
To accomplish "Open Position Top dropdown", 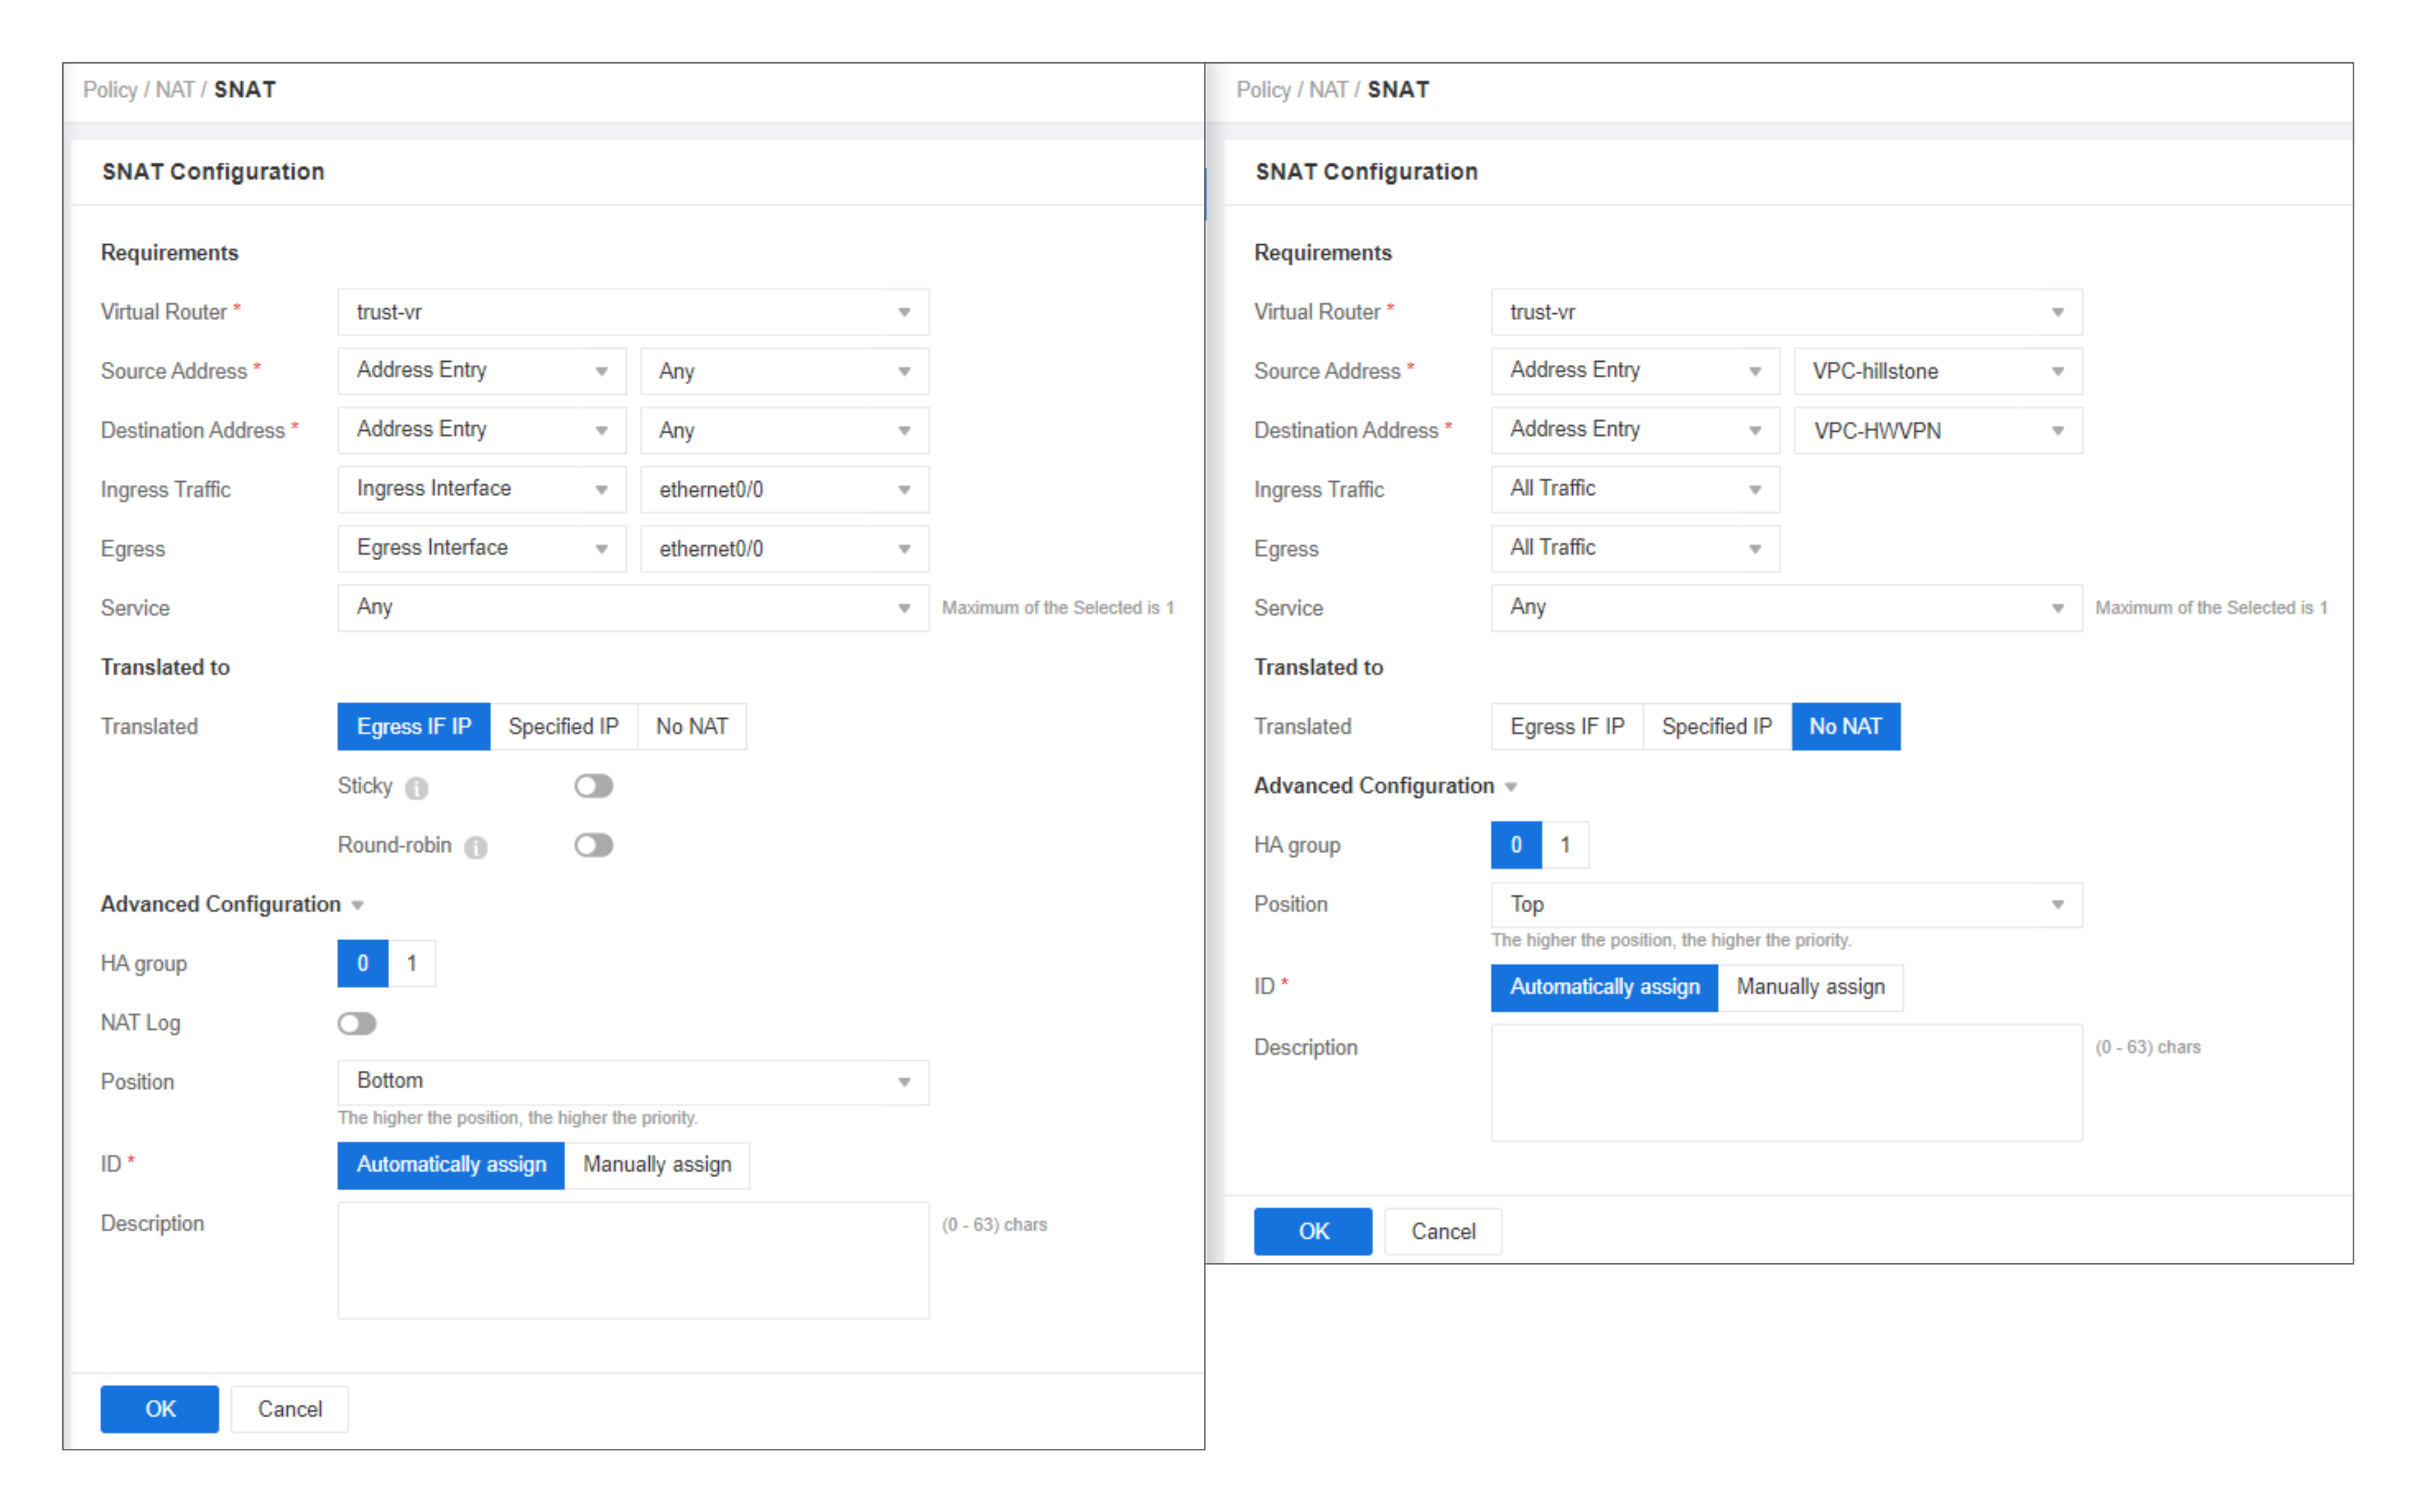I will [1786, 904].
